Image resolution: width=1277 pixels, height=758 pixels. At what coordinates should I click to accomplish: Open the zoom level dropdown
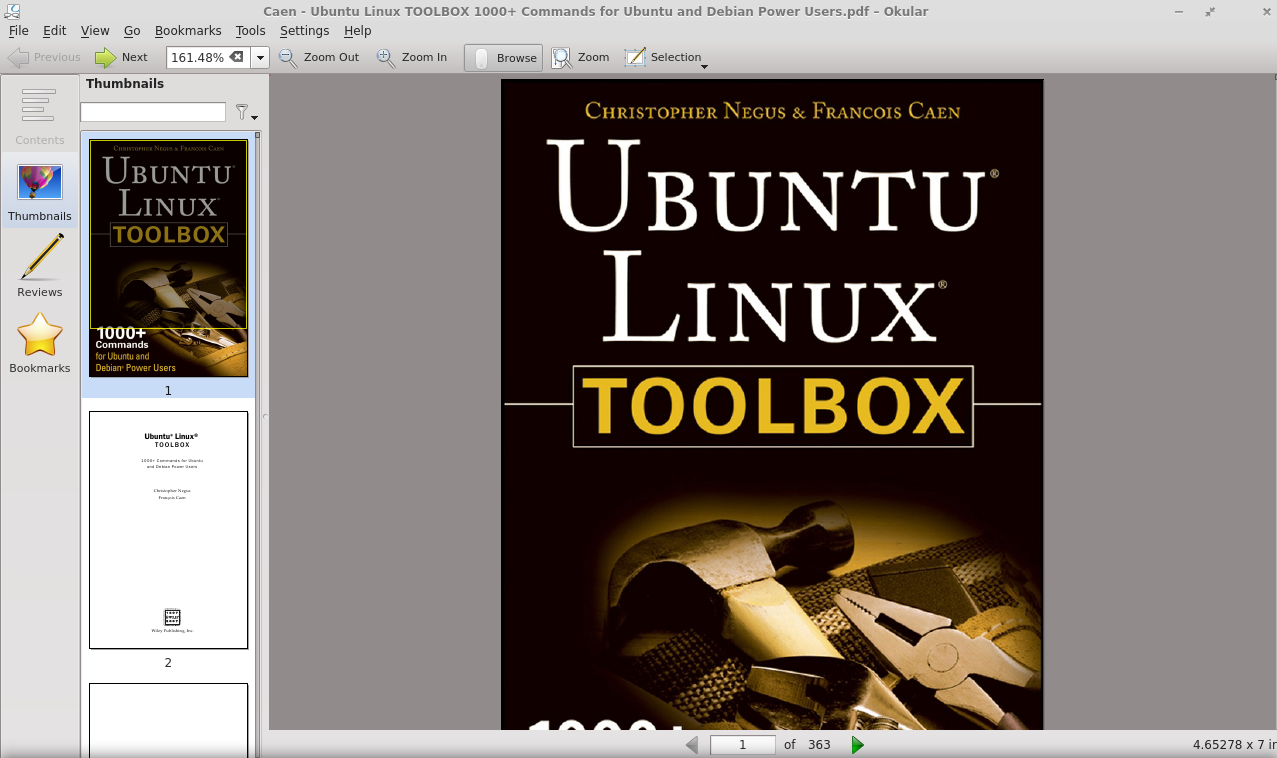(x=259, y=58)
